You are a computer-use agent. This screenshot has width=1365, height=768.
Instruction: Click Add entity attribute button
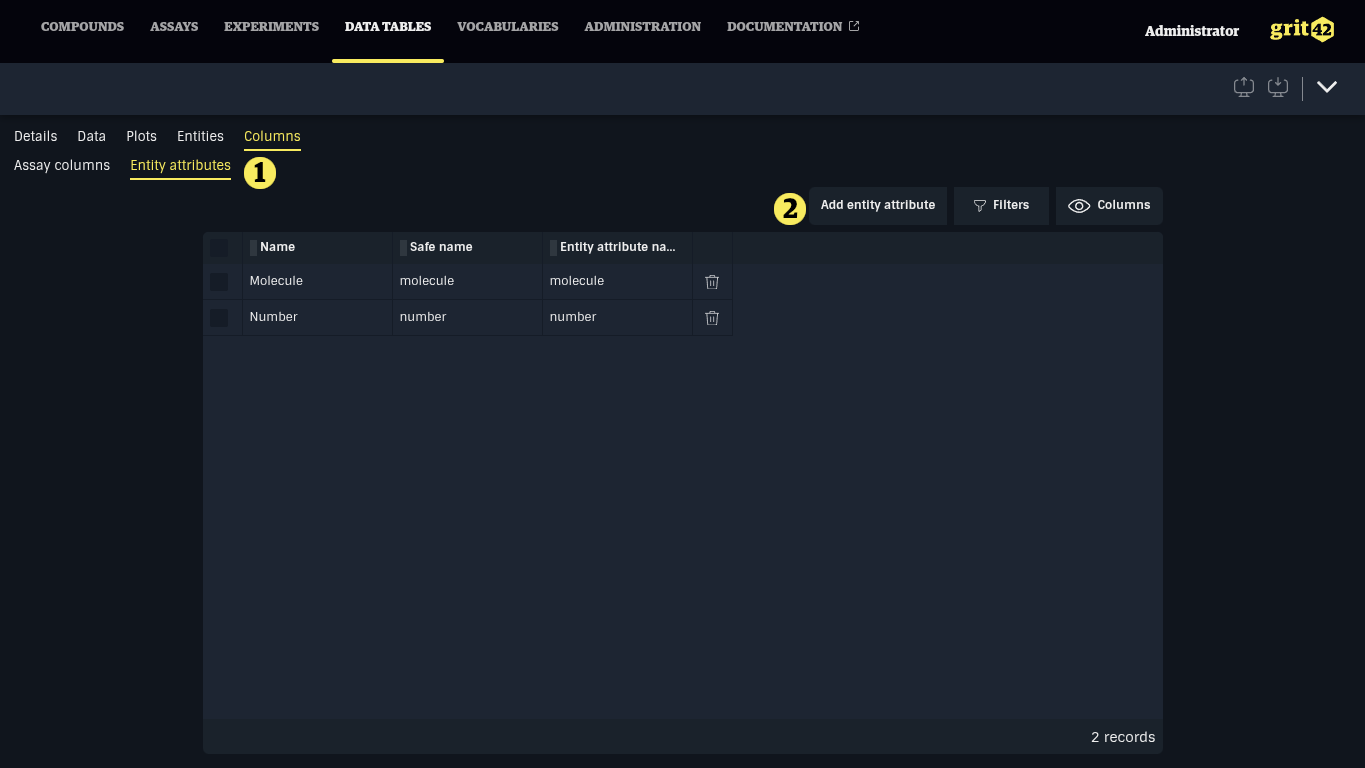[878, 206]
